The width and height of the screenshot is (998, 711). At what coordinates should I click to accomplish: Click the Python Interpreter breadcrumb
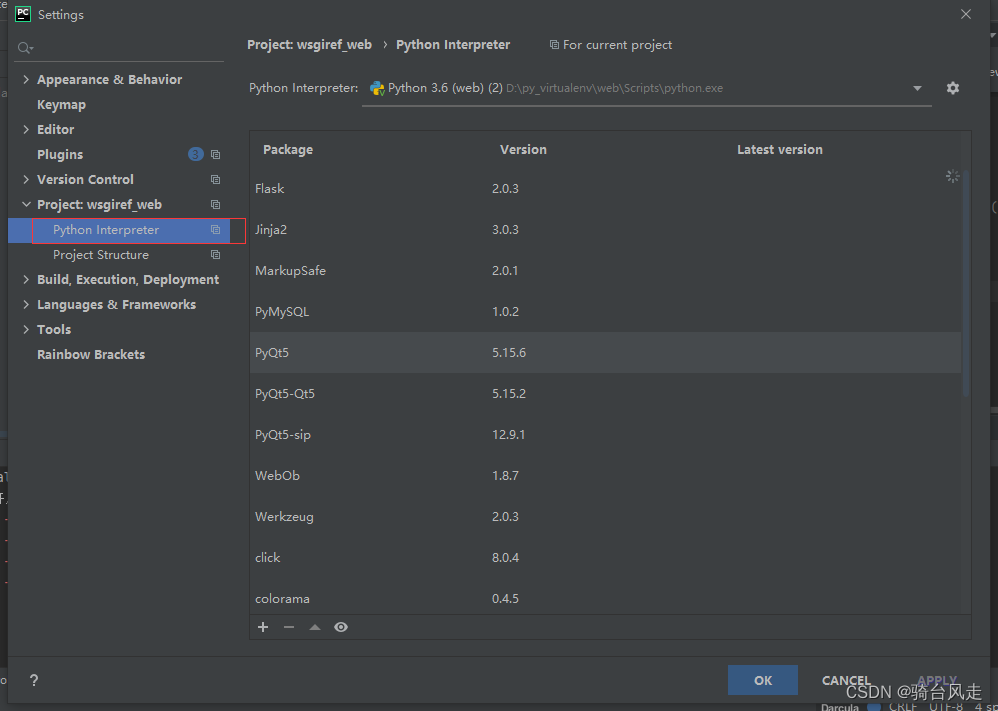[x=453, y=45]
